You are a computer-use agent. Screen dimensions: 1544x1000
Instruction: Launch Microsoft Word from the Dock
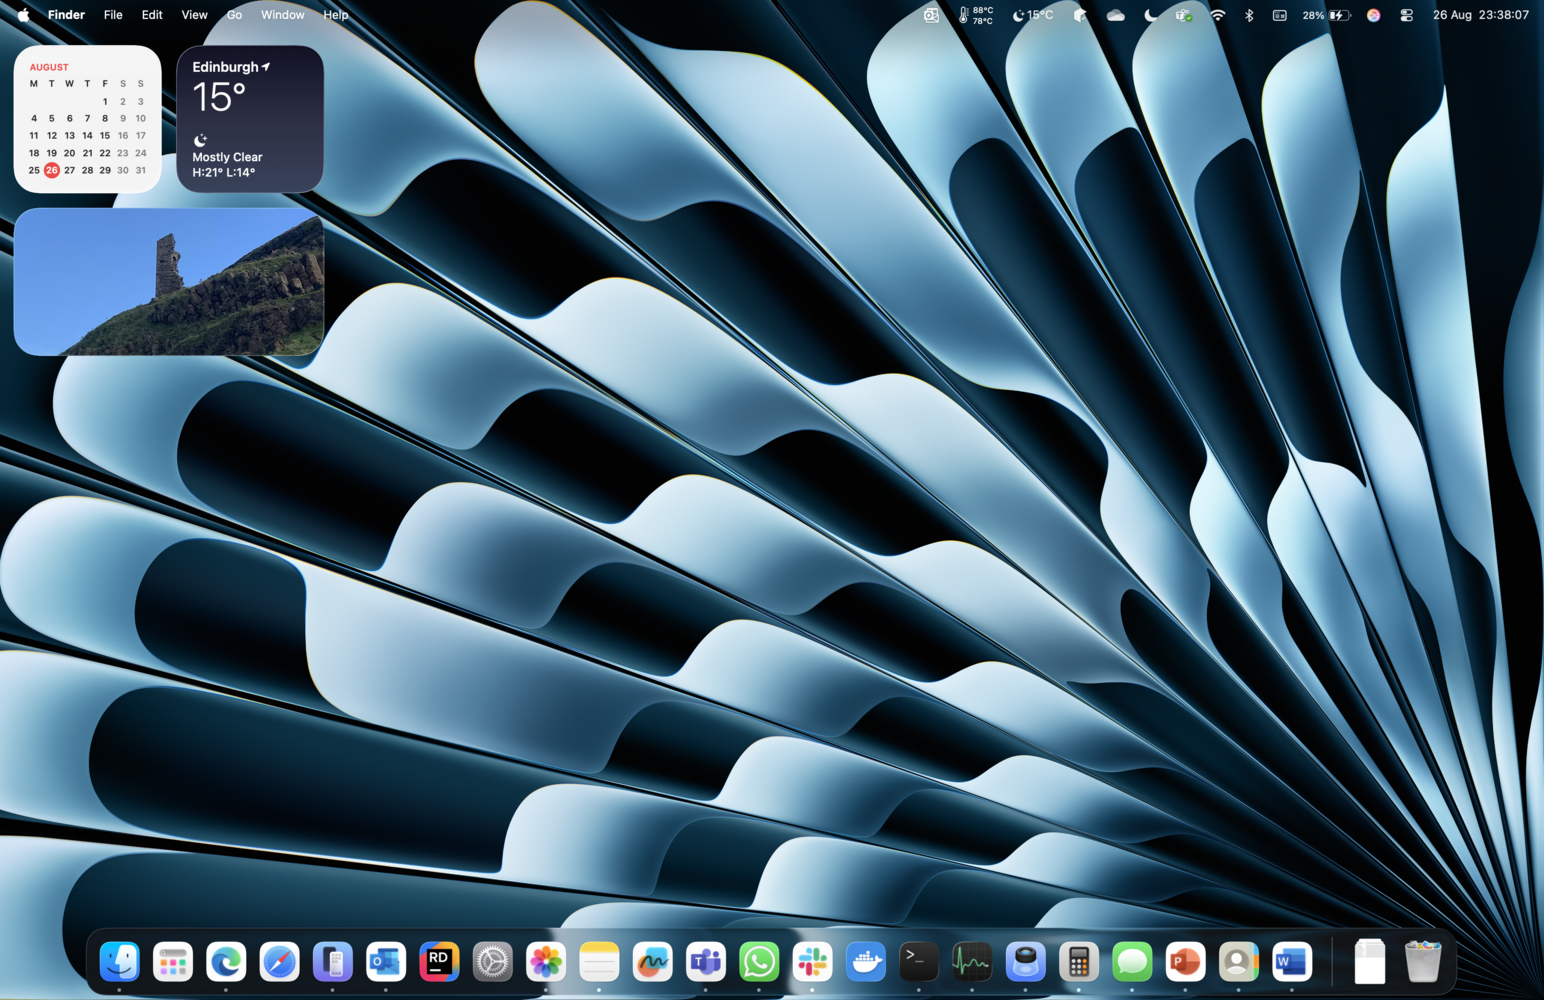(x=1292, y=962)
